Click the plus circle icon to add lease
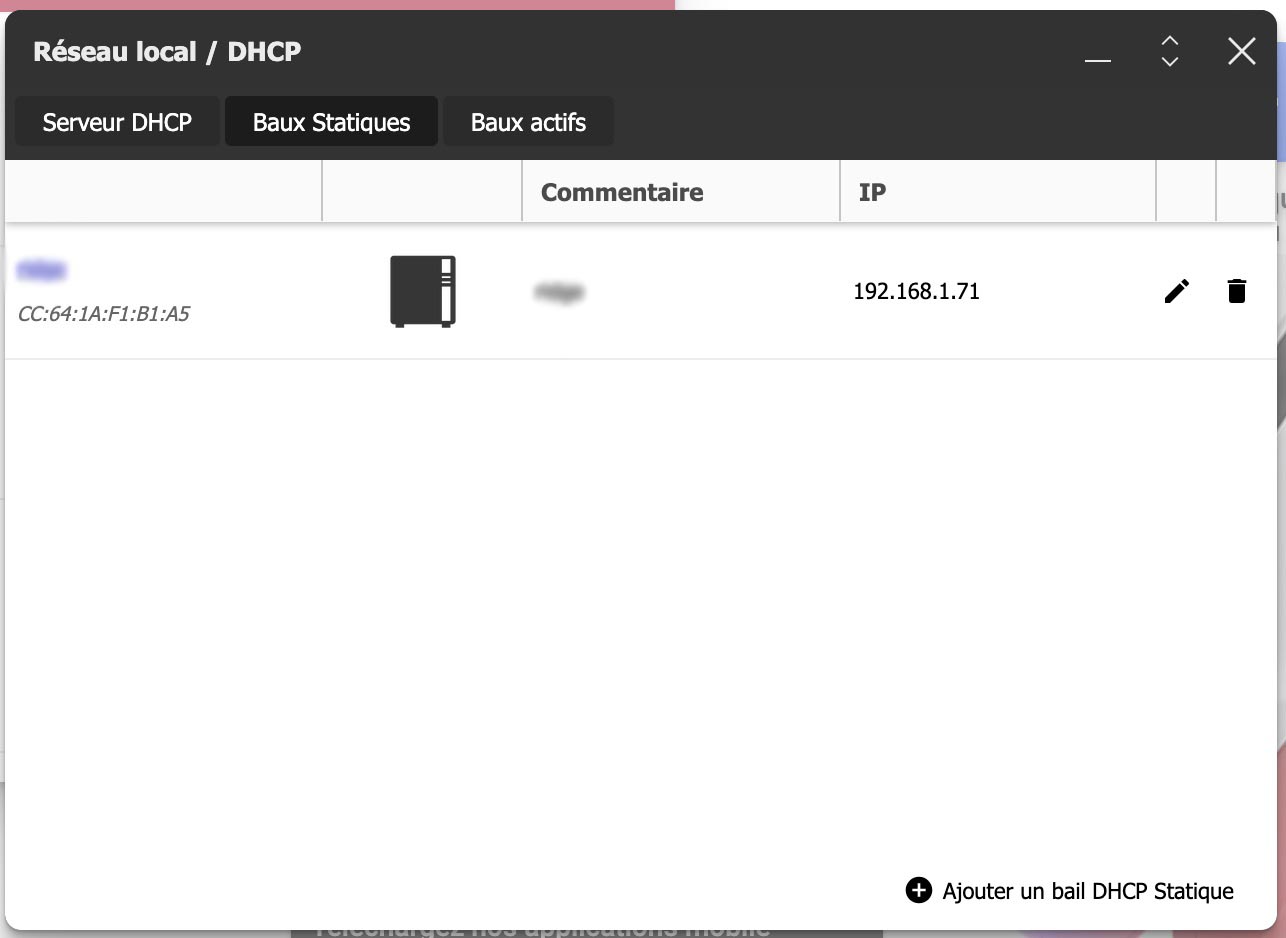Image resolution: width=1286 pixels, height=938 pixels. (918, 890)
